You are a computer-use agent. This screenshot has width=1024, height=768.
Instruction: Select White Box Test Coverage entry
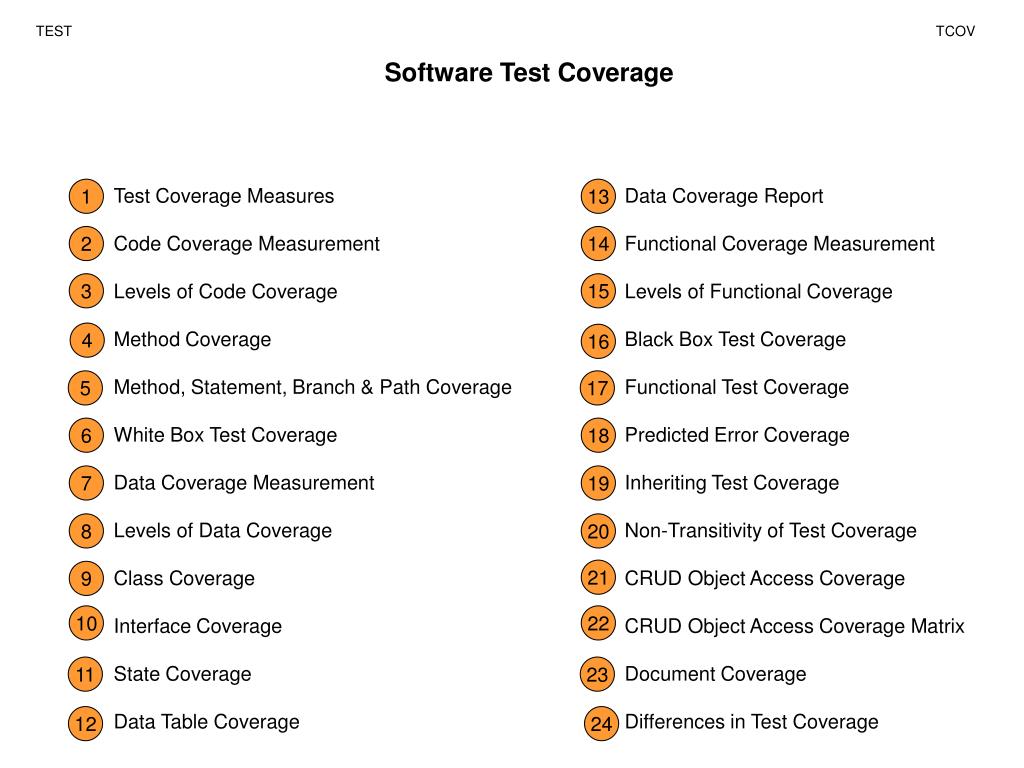225,435
